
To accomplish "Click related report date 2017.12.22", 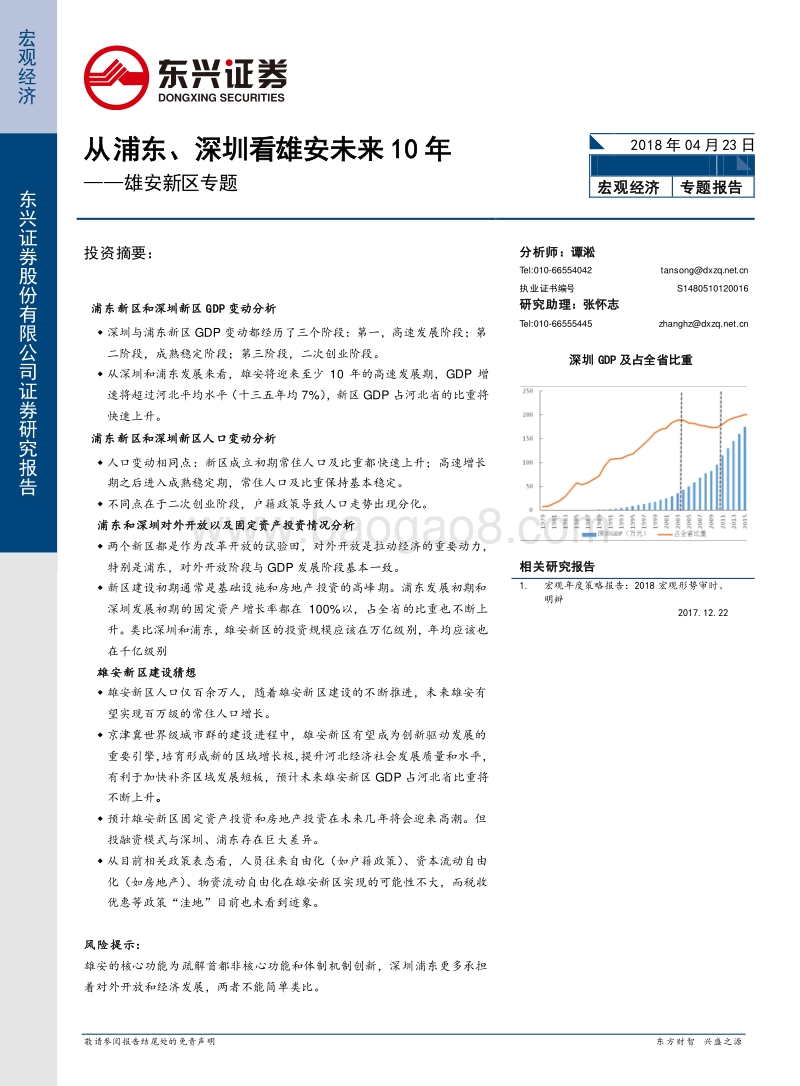I will [x=702, y=612].
